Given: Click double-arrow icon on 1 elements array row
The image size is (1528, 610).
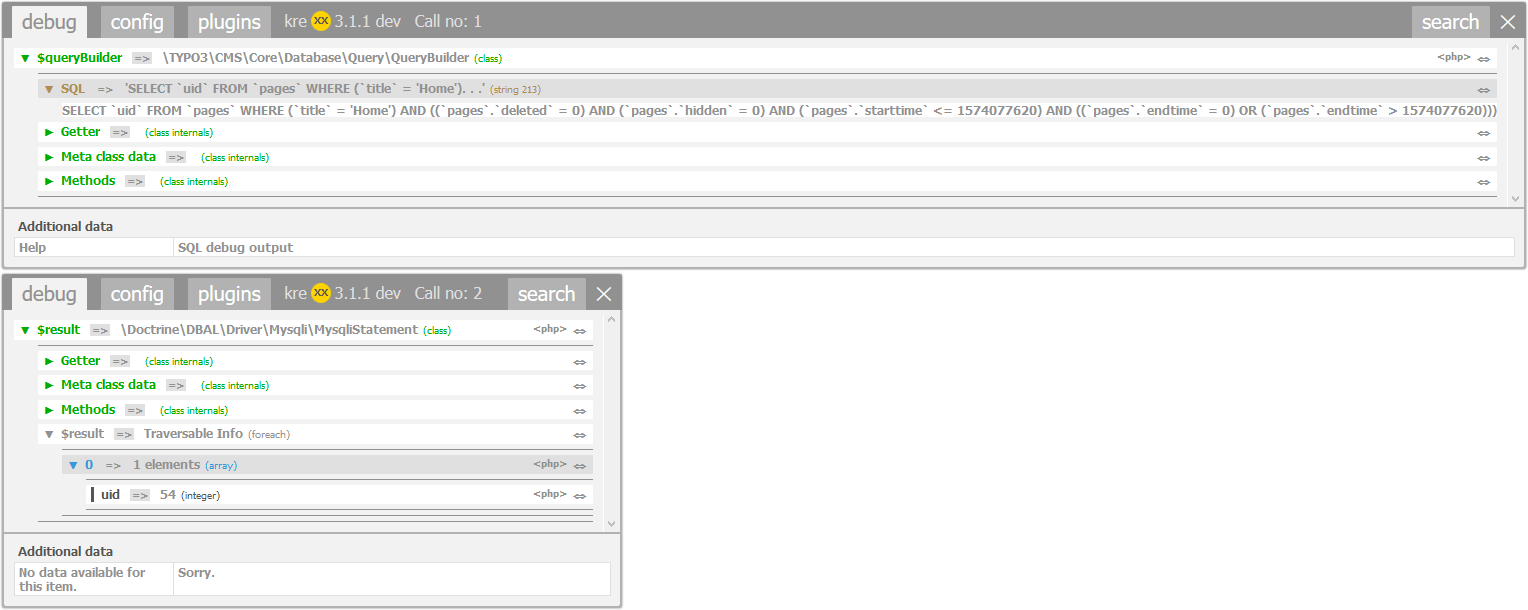Looking at the screenshot, I should (580, 466).
